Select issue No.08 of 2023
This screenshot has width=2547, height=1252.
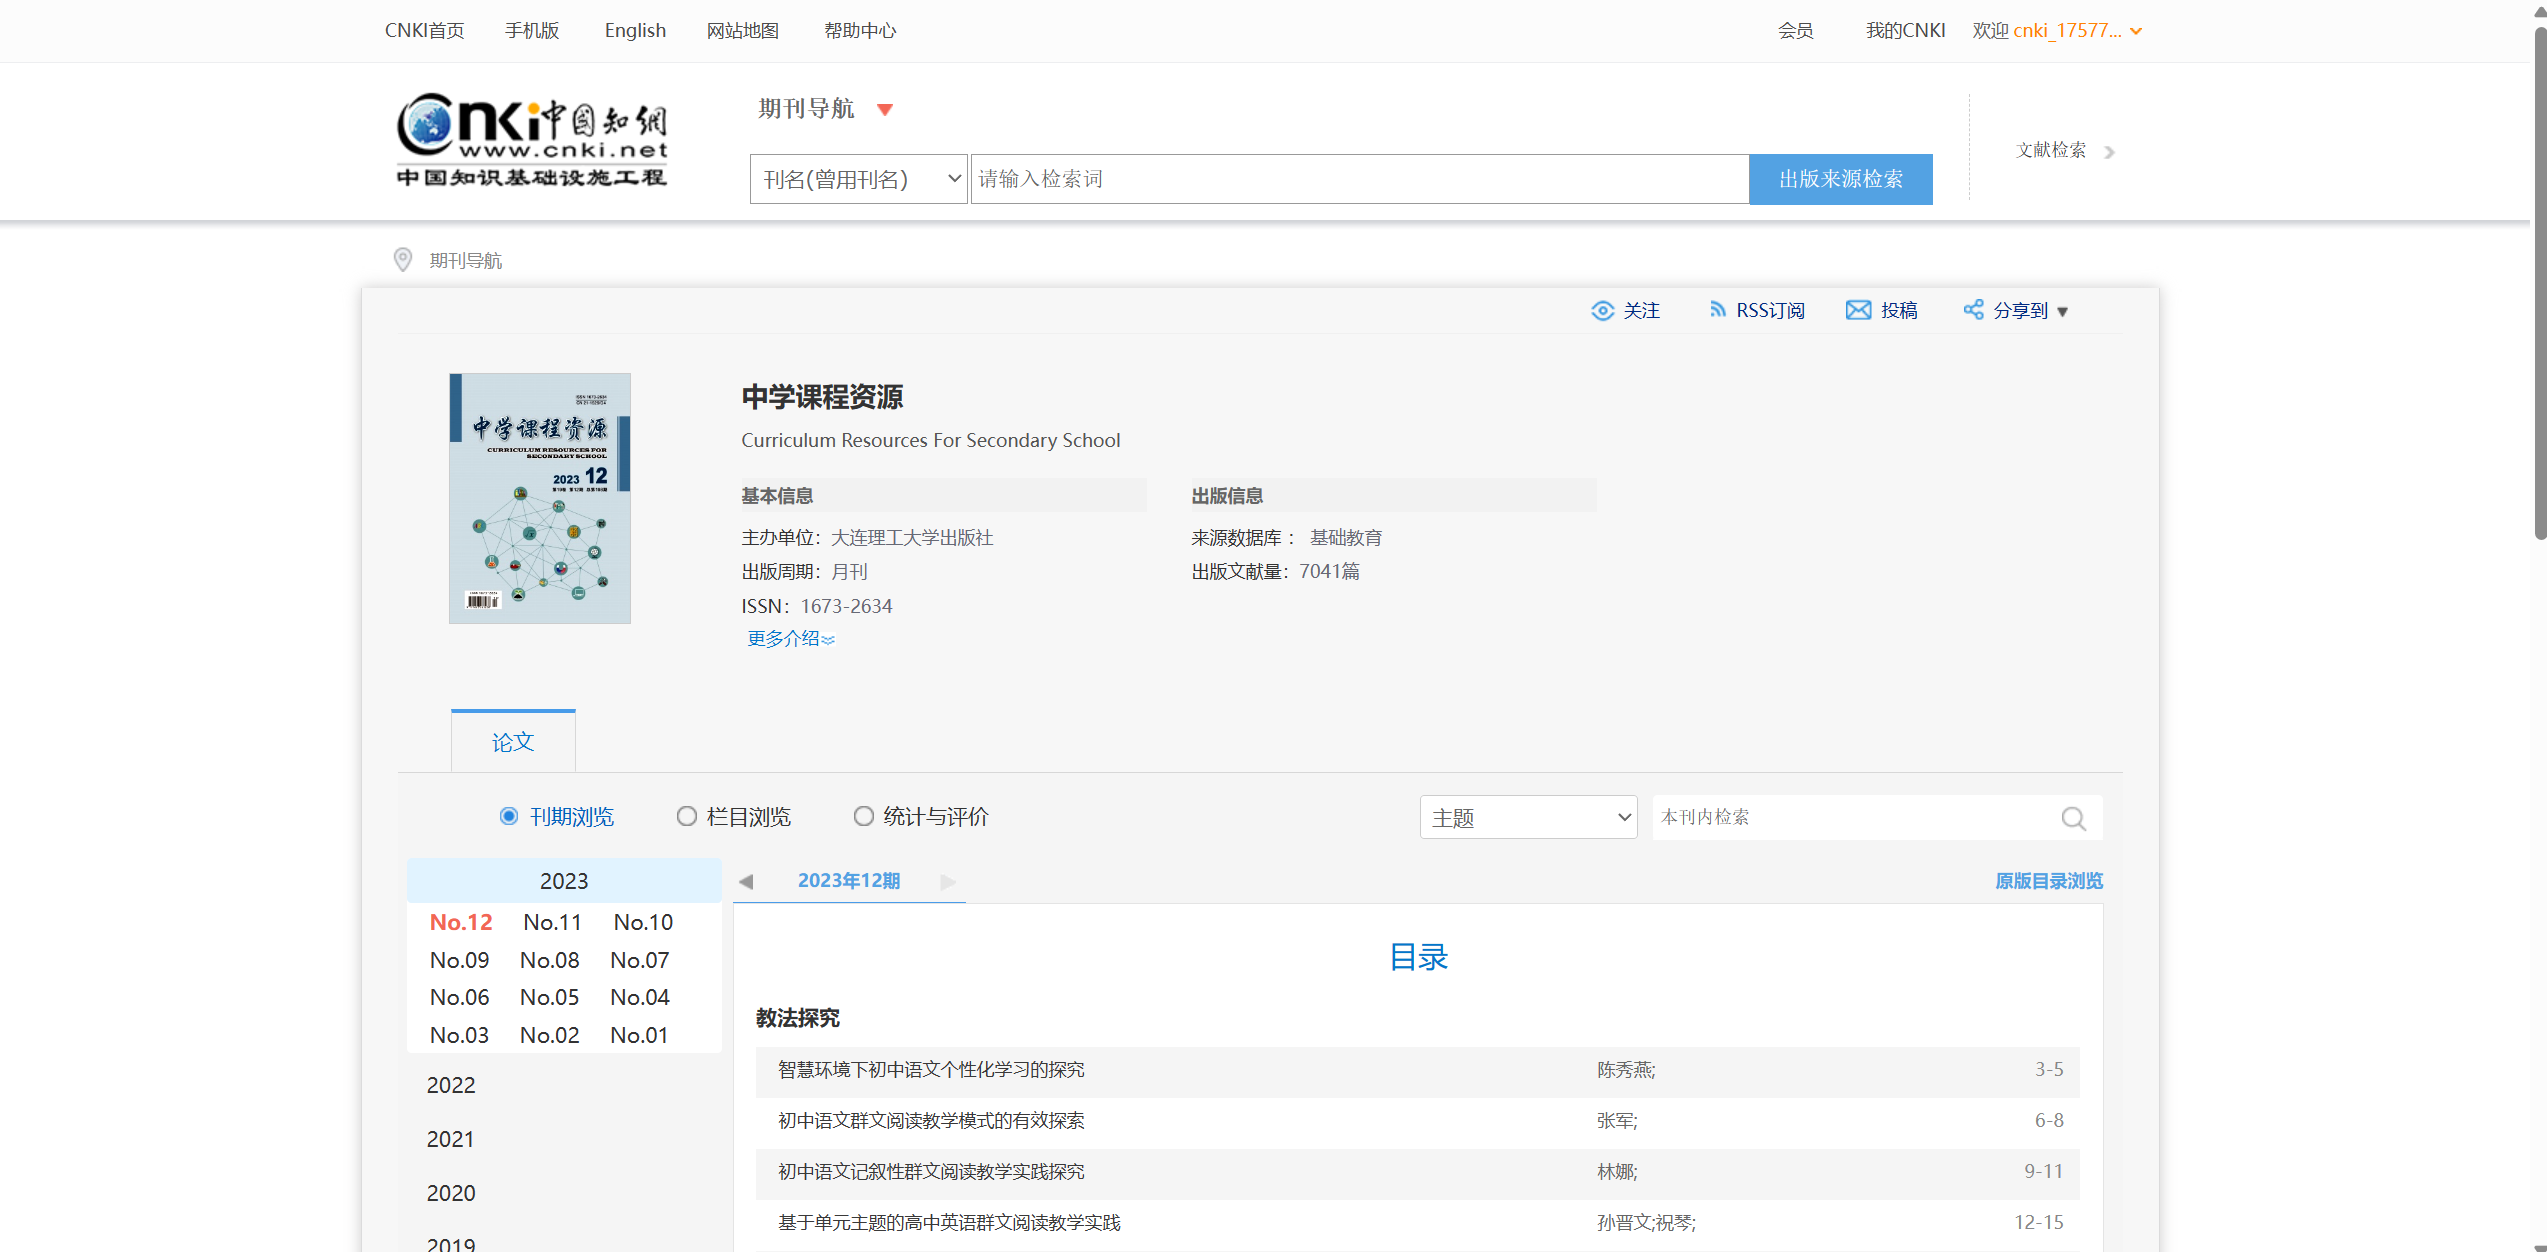(550, 961)
